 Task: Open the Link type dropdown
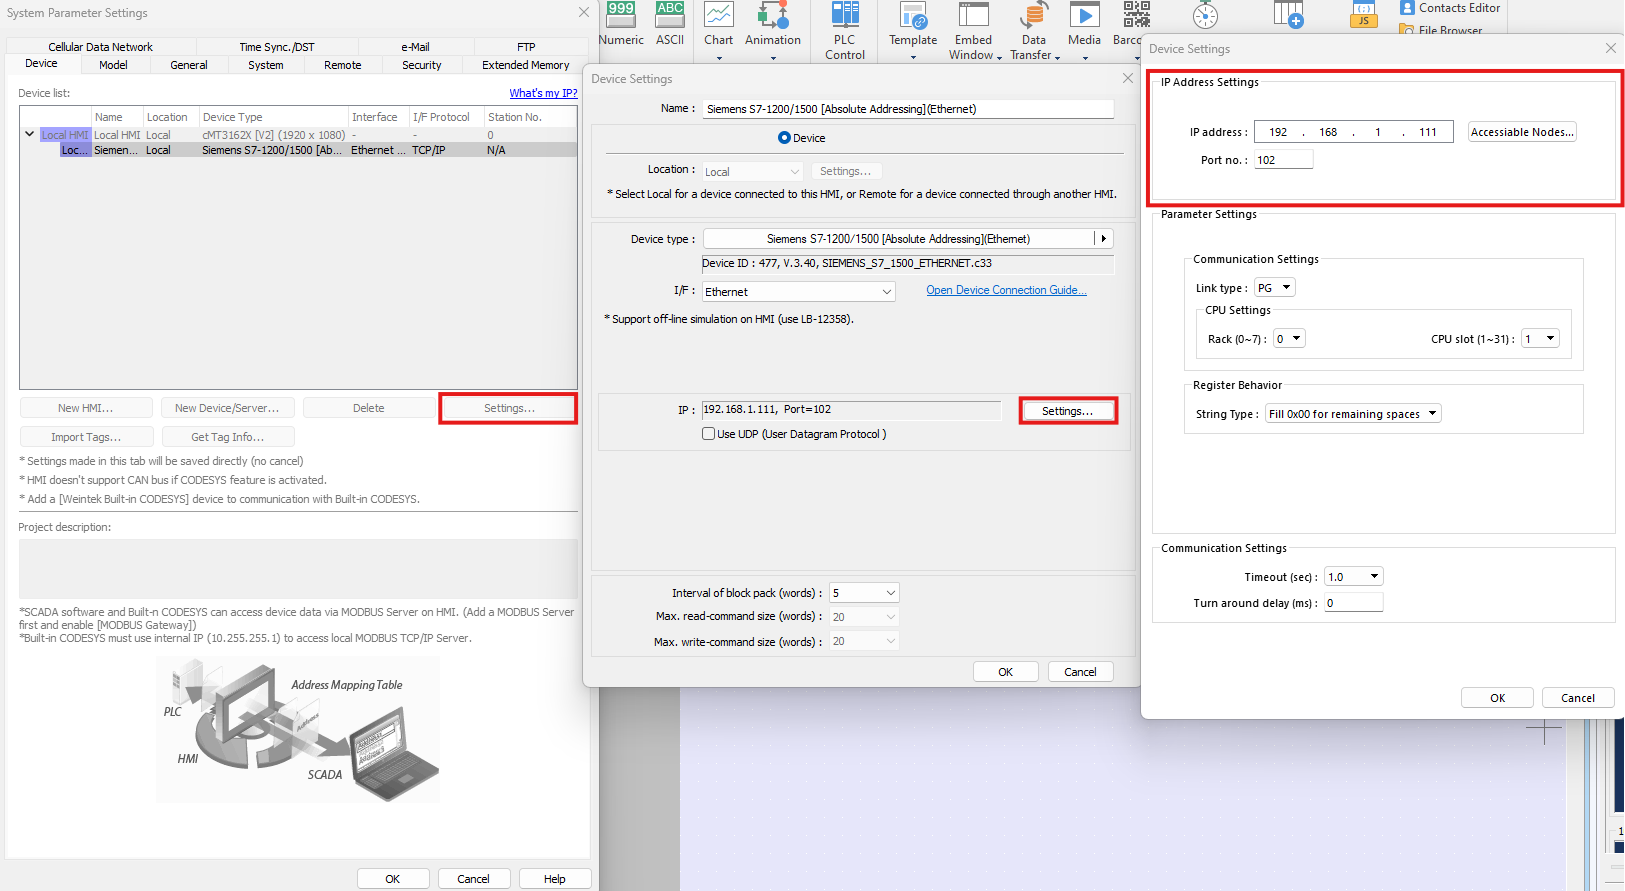coord(1275,288)
